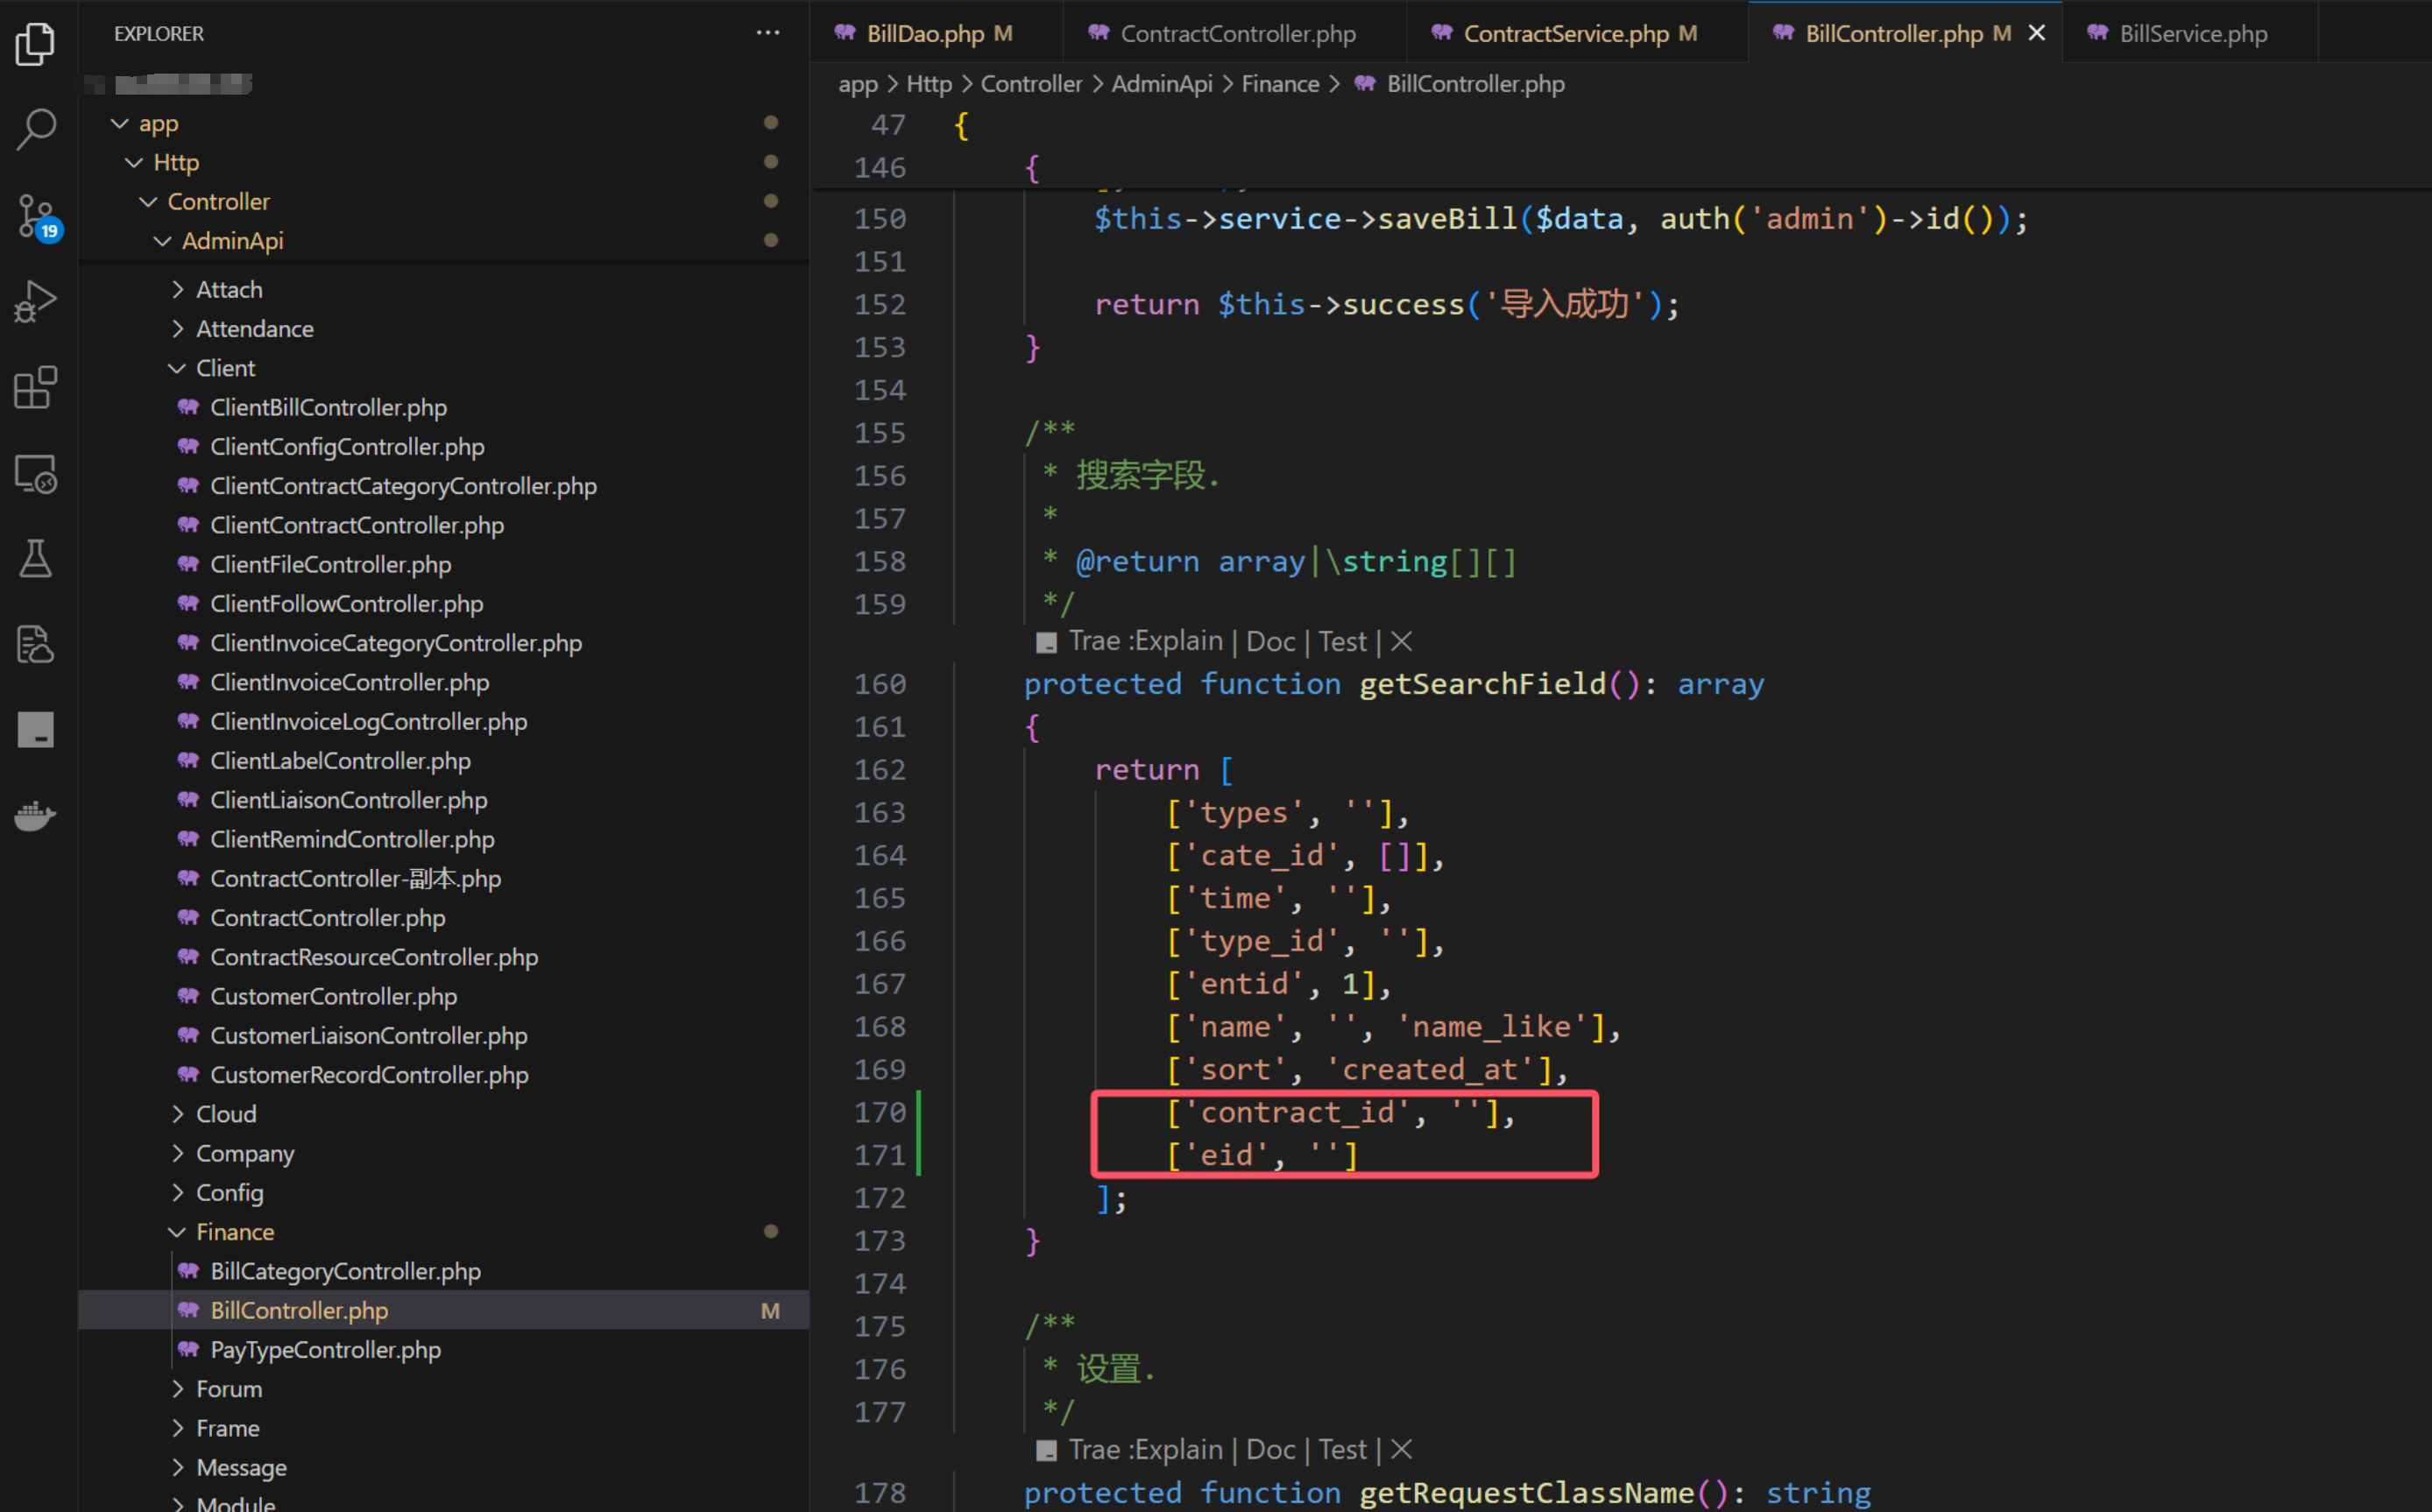Open the Run and Debug view
Viewport: 2432px width, 1512px height.
click(x=36, y=301)
